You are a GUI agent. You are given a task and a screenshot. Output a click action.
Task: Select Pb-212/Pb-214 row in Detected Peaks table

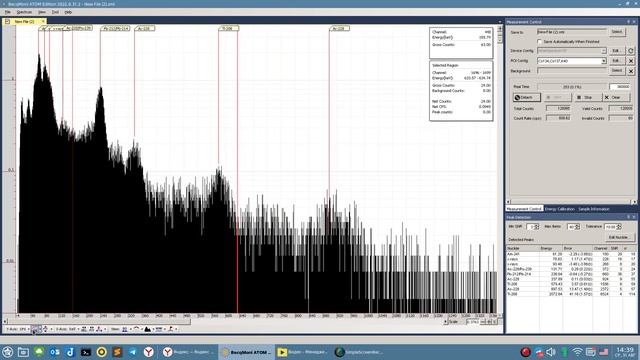click(571, 274)
